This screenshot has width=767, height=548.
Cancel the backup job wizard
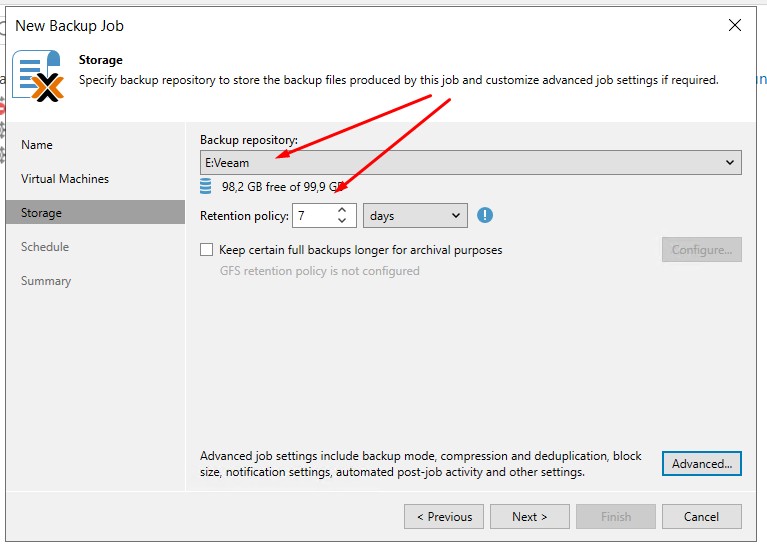(701, 517)
